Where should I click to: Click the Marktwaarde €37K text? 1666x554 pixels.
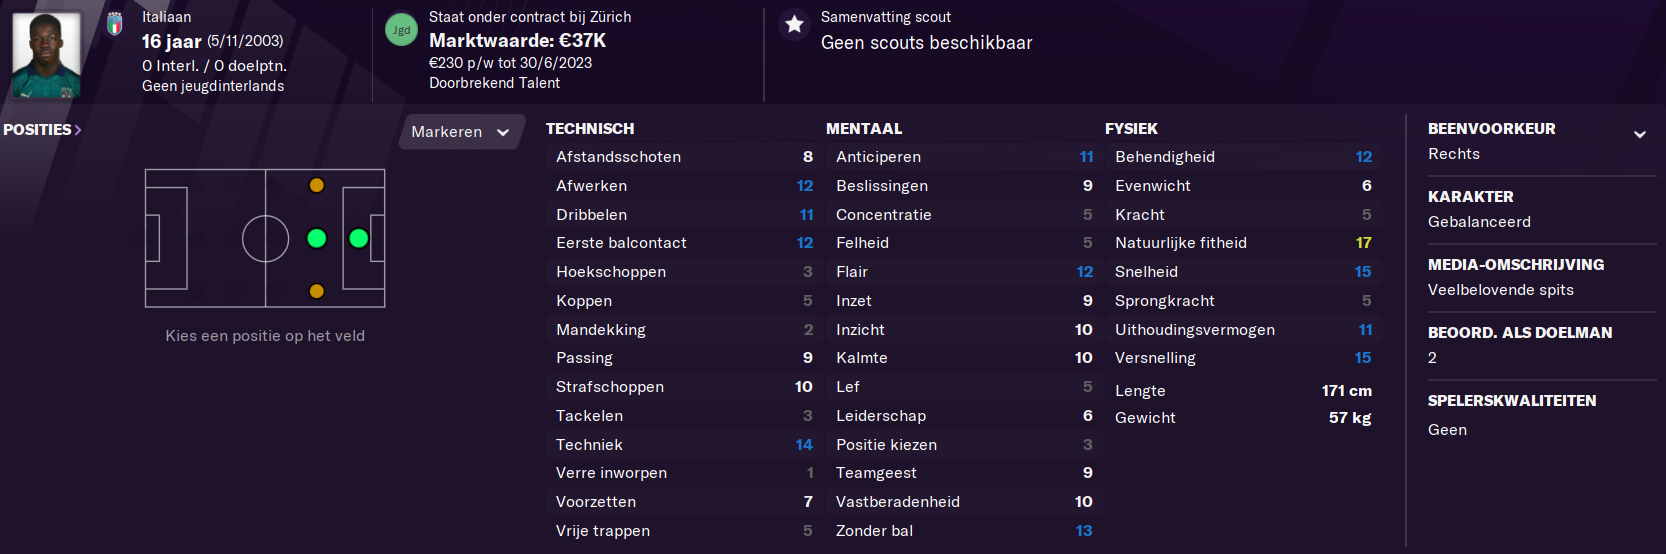pos(517,41)
